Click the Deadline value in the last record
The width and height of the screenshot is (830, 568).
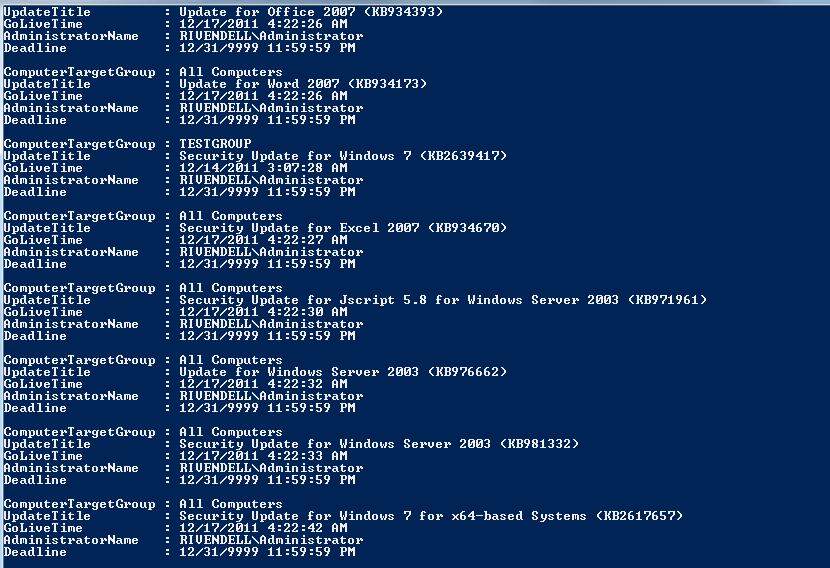267,552
